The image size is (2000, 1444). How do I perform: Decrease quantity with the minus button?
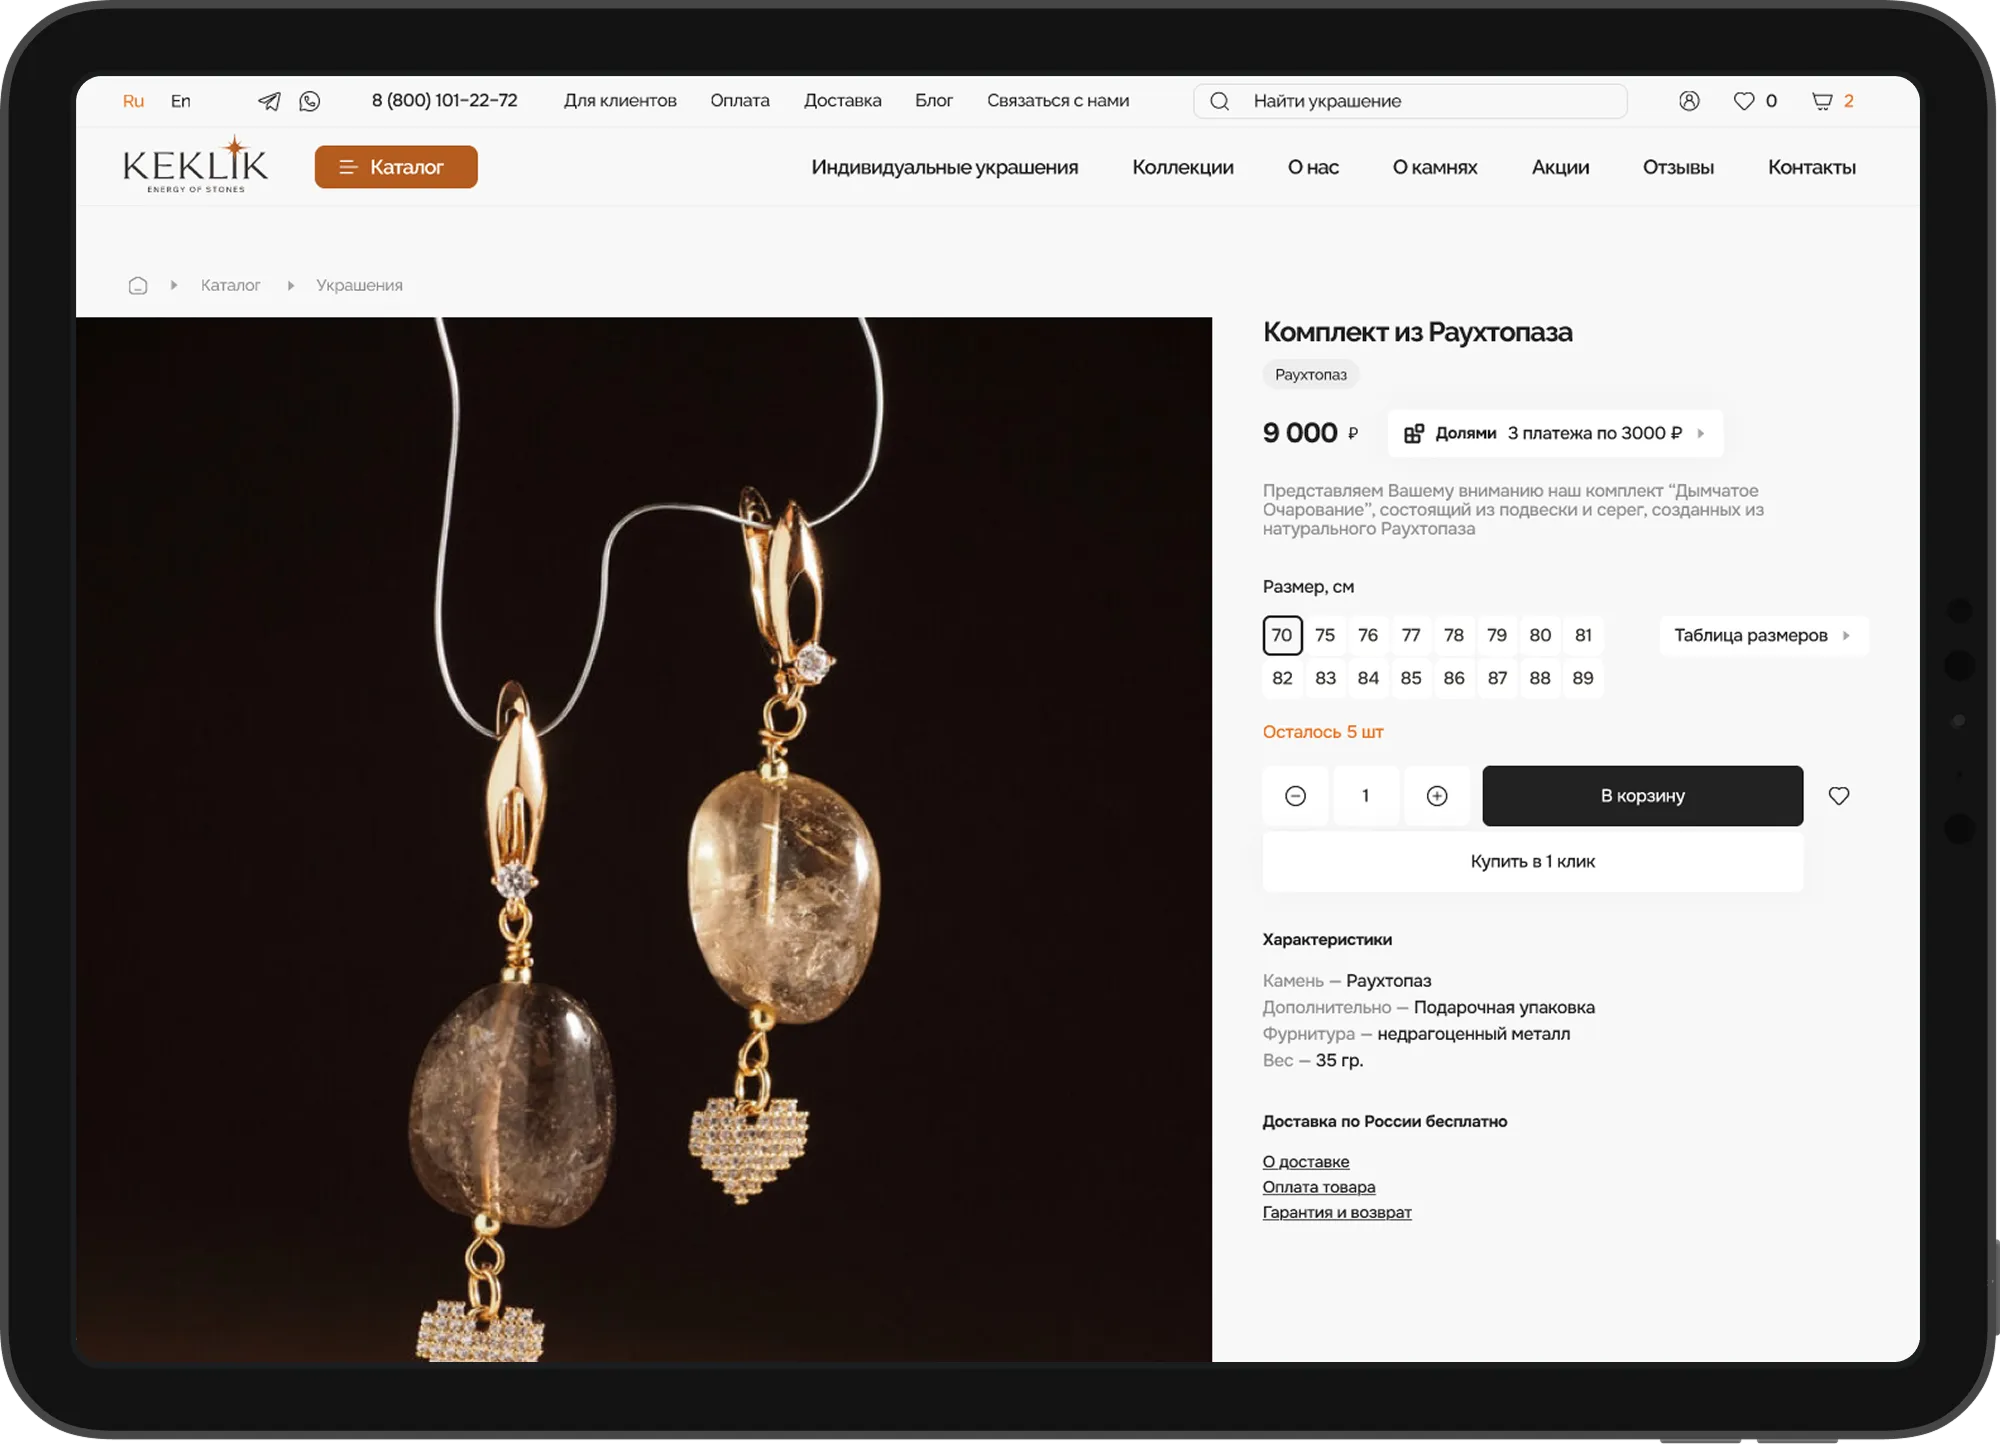tap(1295, 796)
